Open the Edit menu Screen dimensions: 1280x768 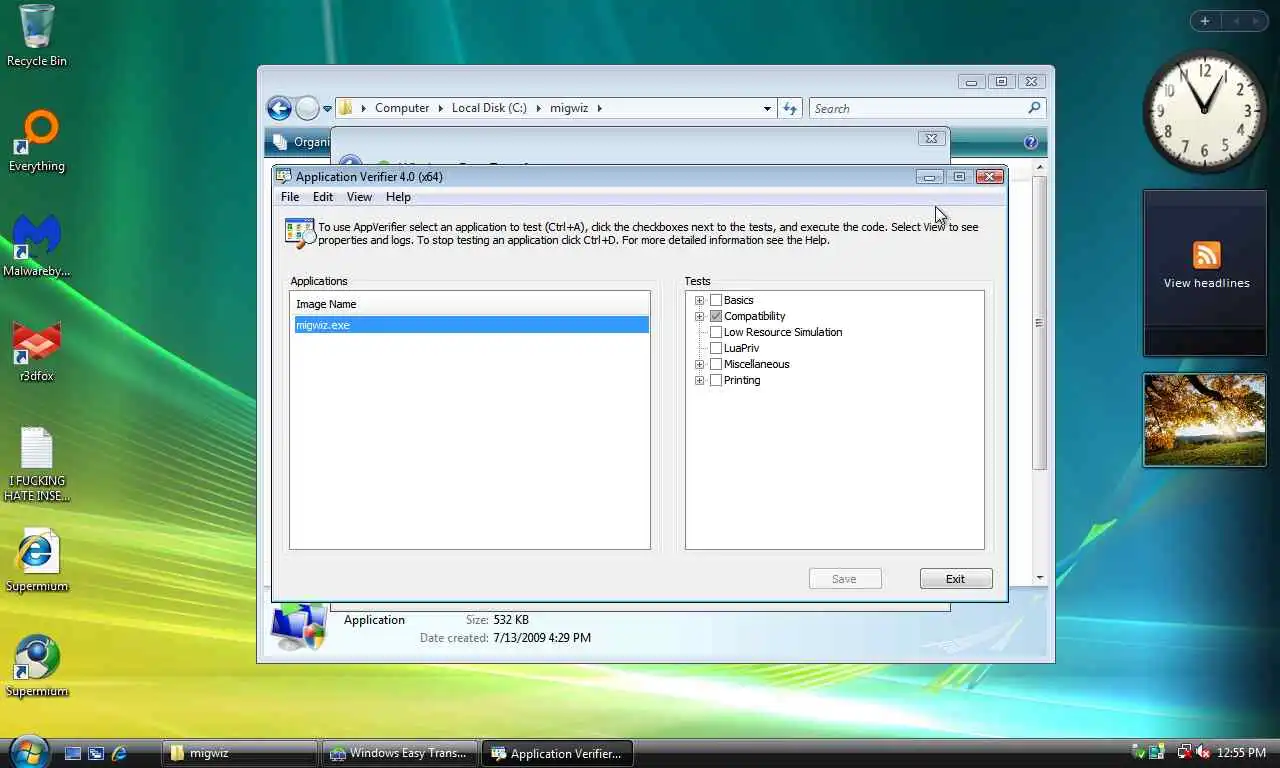coord(323,197)
